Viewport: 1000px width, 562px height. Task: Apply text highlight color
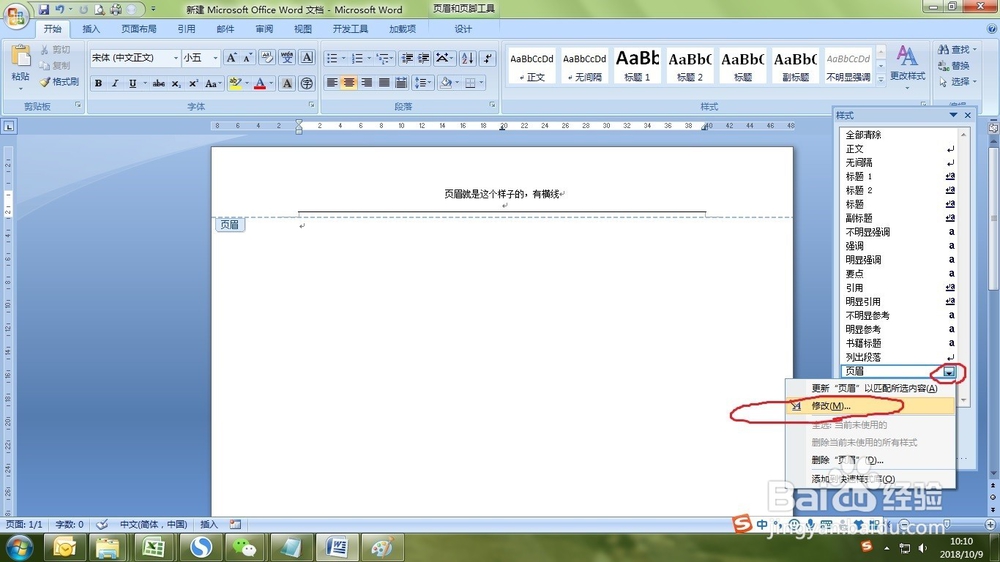click(x=235, y=84)
